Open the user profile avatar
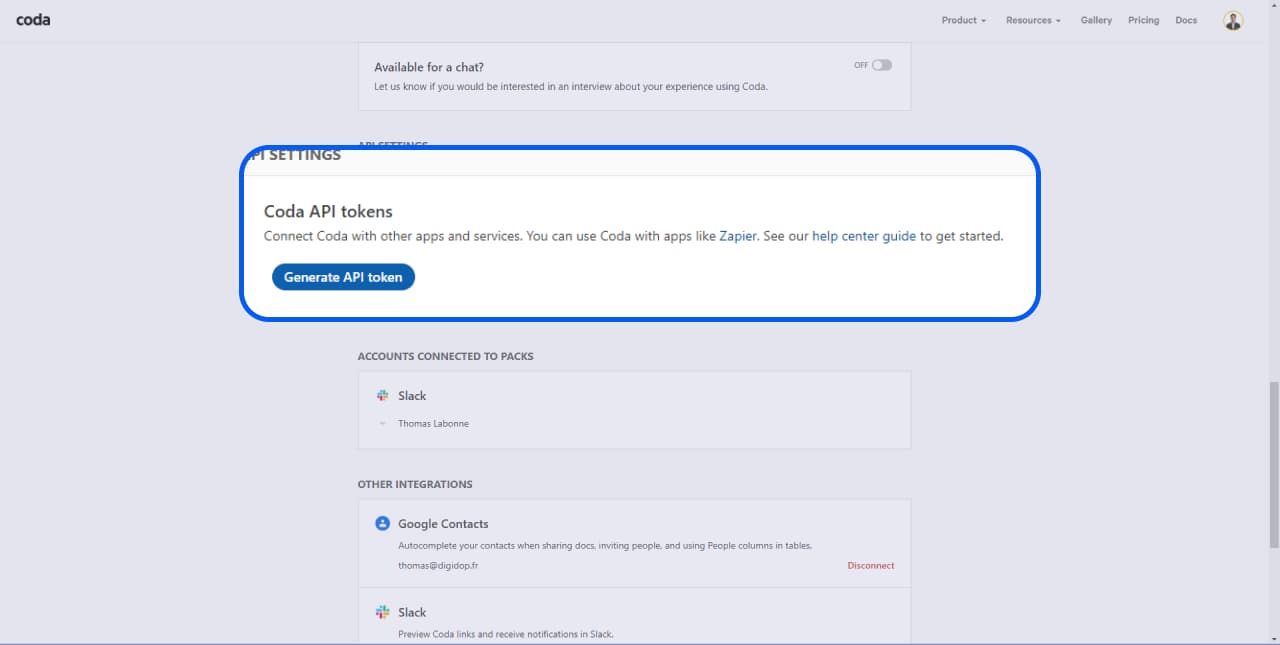Image resolution: width=1280 pixels, height=645 pixels. coord(1233,20)
